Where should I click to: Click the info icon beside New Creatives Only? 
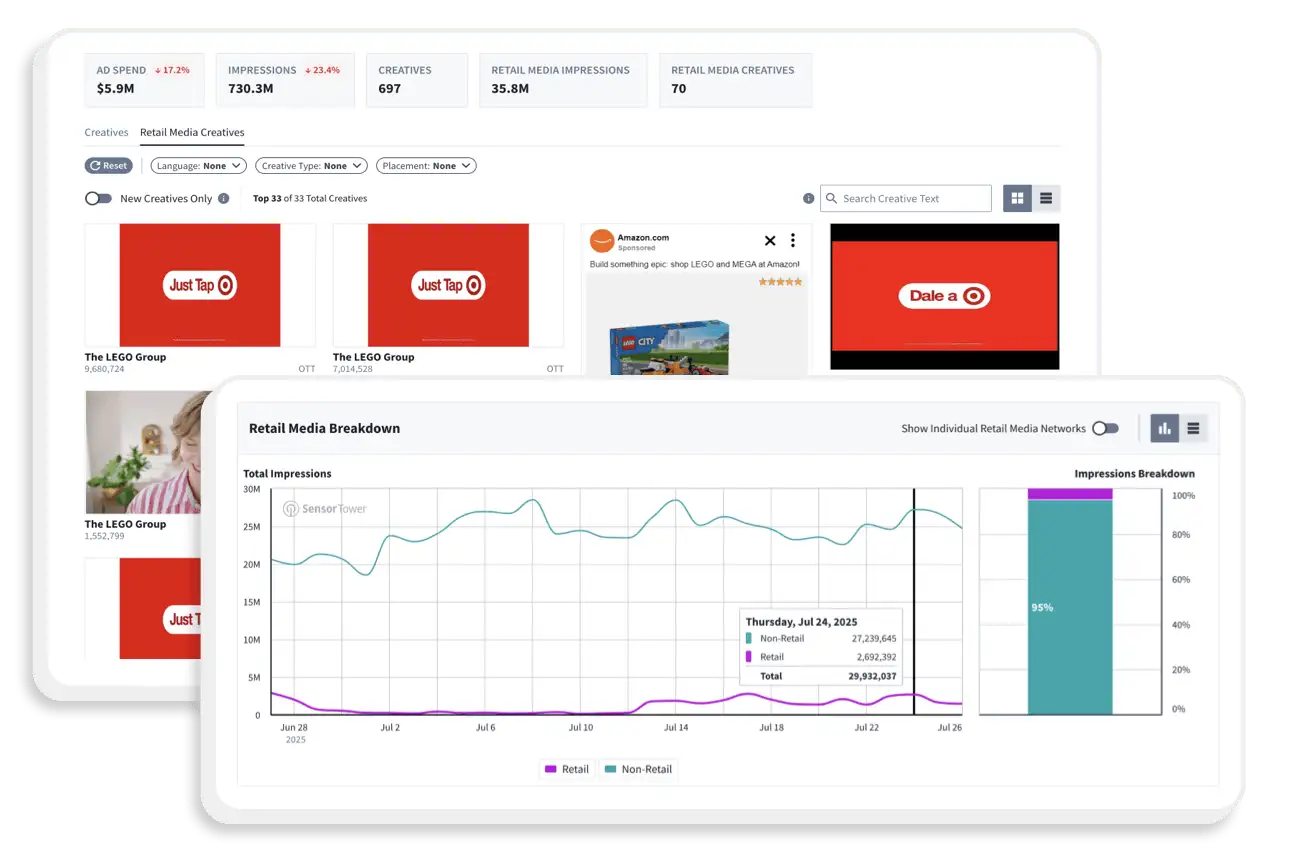[x=224, y=198]
